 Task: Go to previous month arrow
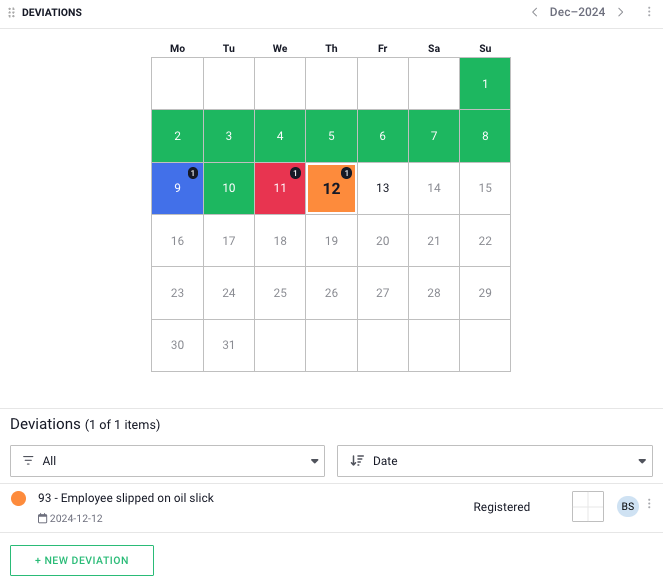[x=534, y=12]
